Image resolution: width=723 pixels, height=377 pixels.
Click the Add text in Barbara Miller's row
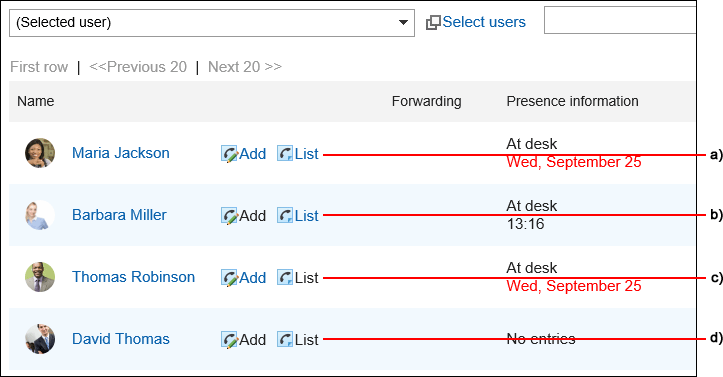[x=253, y=216]
